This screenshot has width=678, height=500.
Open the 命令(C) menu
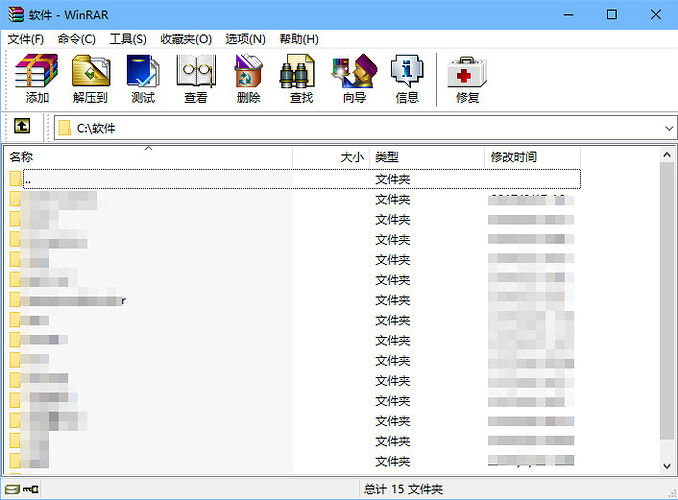coord(77,39)
